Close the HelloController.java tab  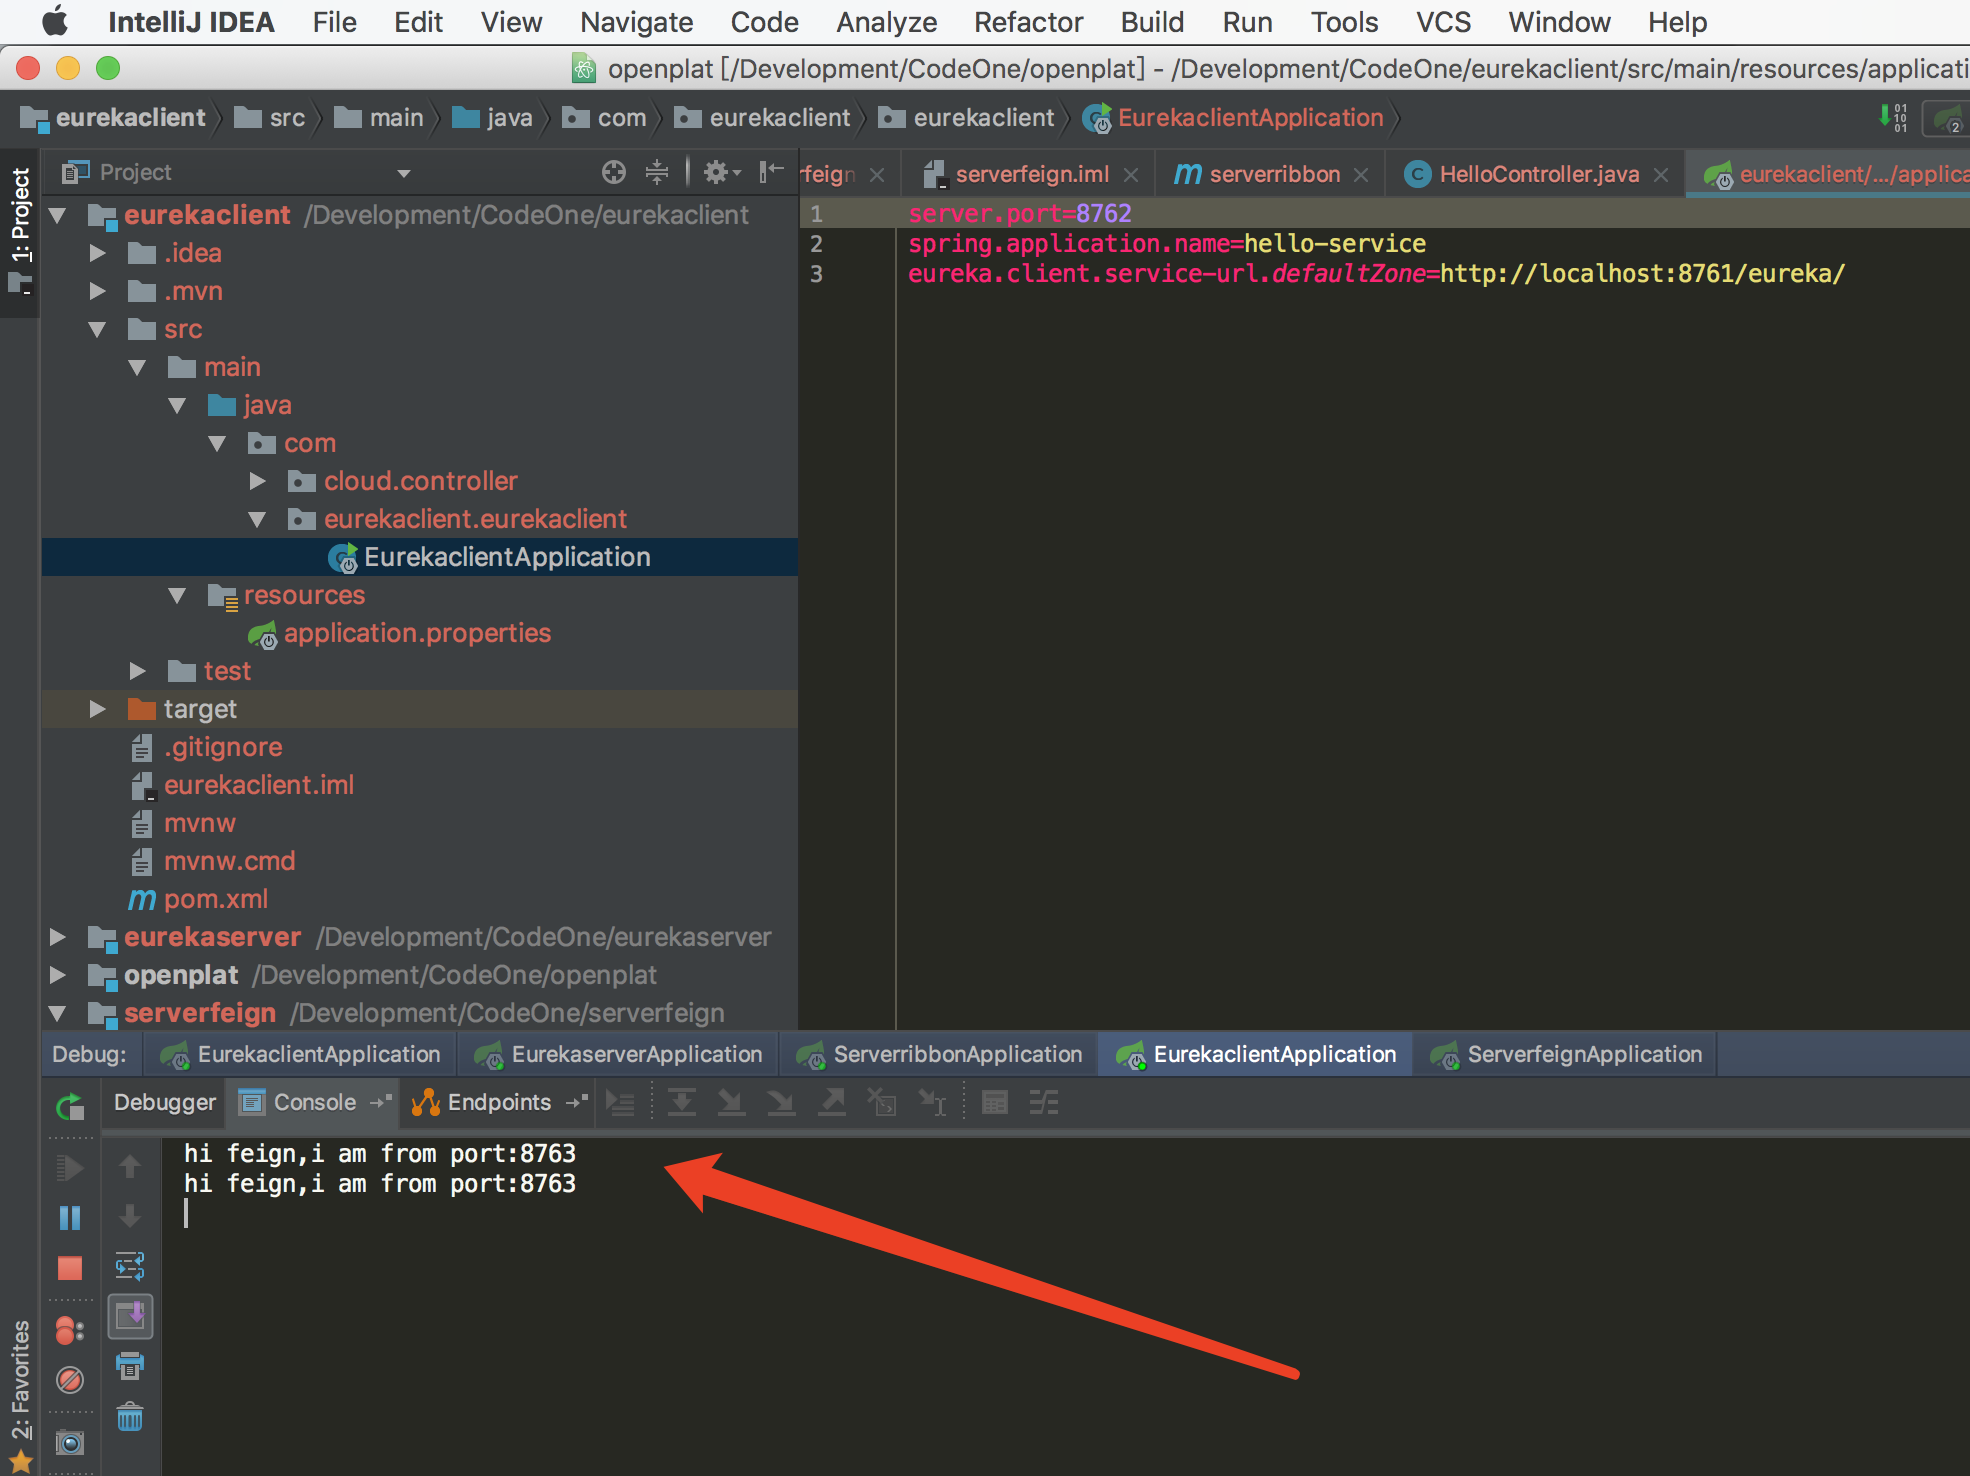[x=1661, y=175]
